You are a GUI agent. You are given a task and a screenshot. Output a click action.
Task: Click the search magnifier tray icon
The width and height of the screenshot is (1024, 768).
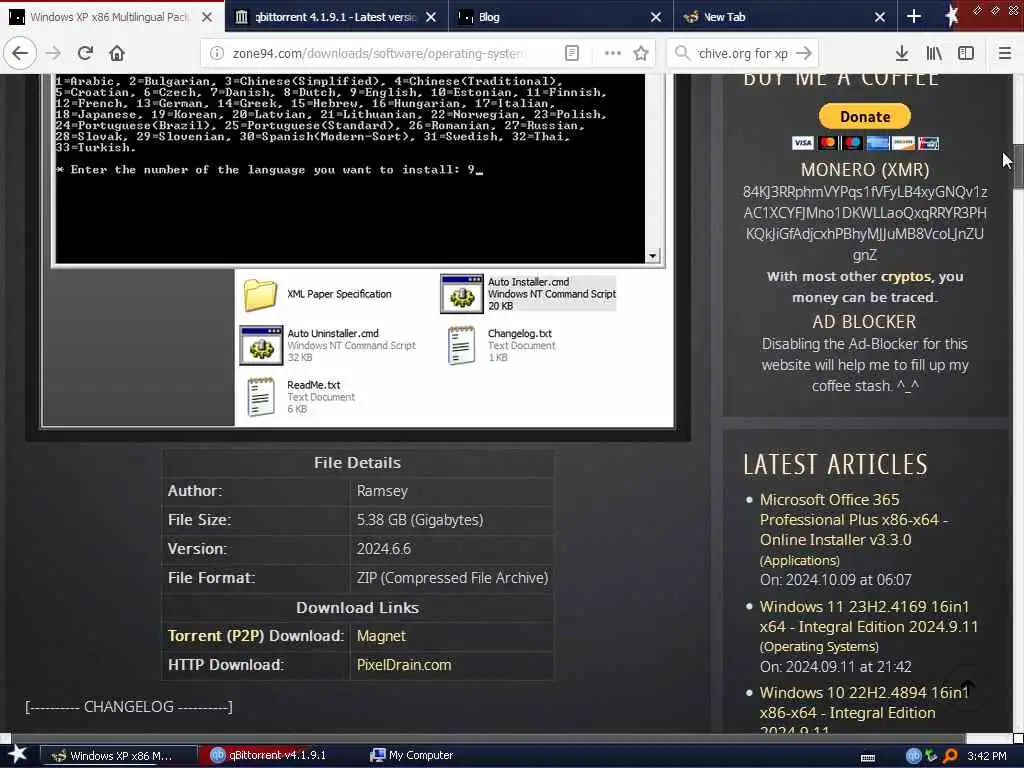950,756
